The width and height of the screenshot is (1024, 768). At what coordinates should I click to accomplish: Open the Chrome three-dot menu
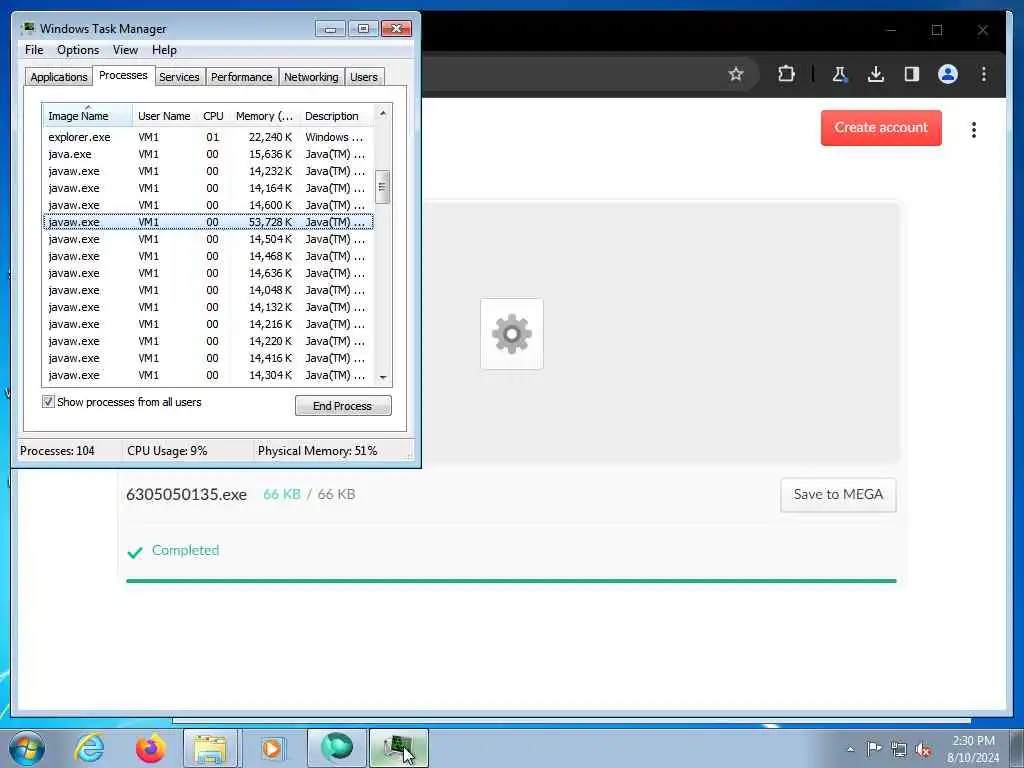coord(984,74)
